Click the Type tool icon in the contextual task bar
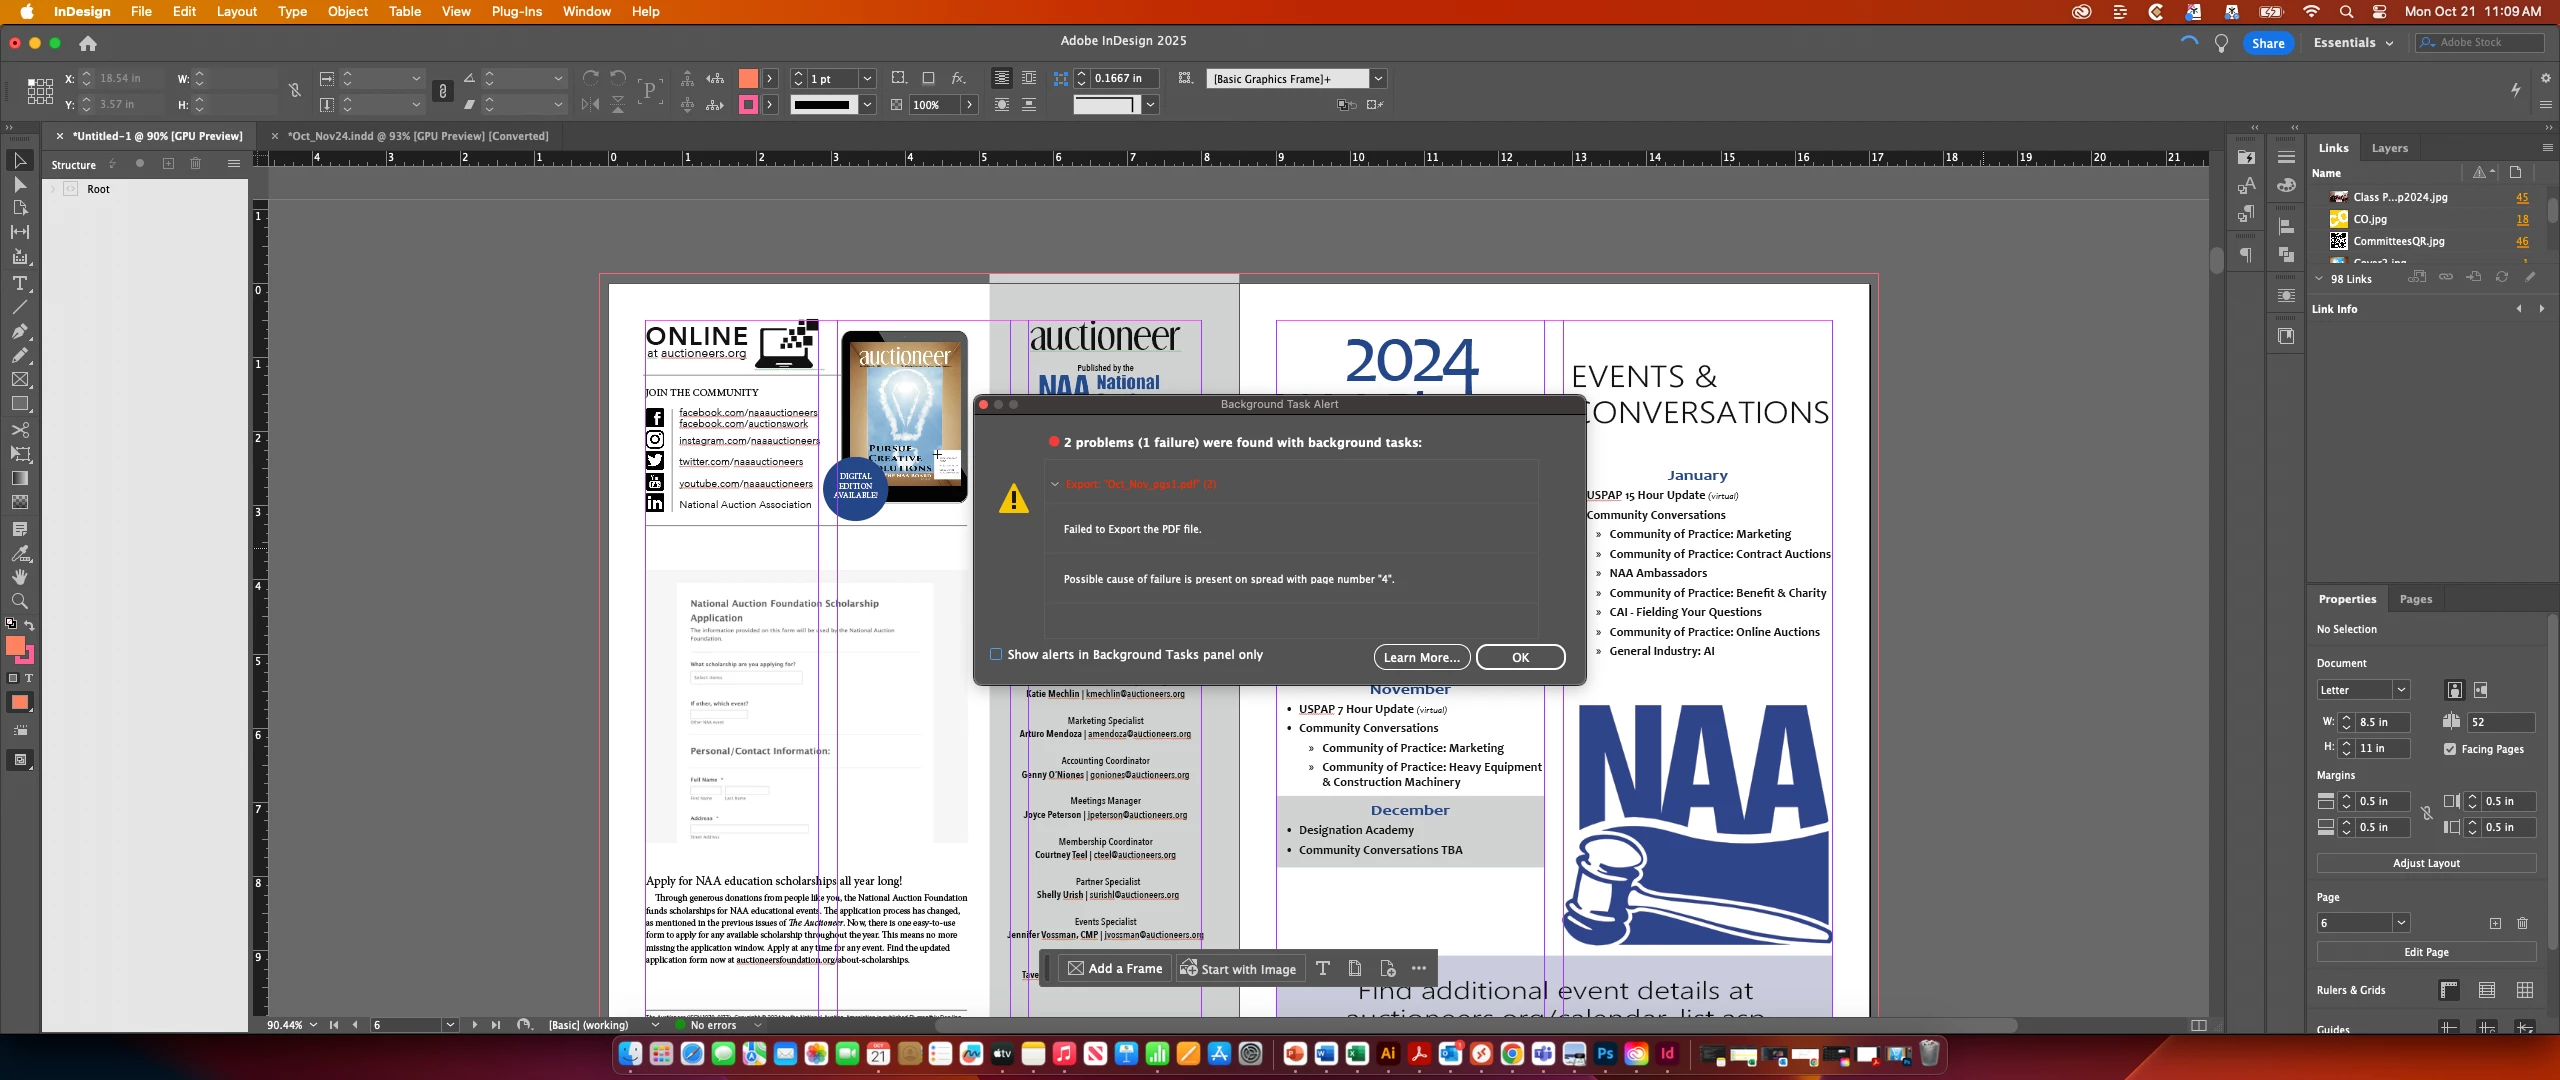This screenshot has height=1080, width=2560. (x=1322, y=968)
